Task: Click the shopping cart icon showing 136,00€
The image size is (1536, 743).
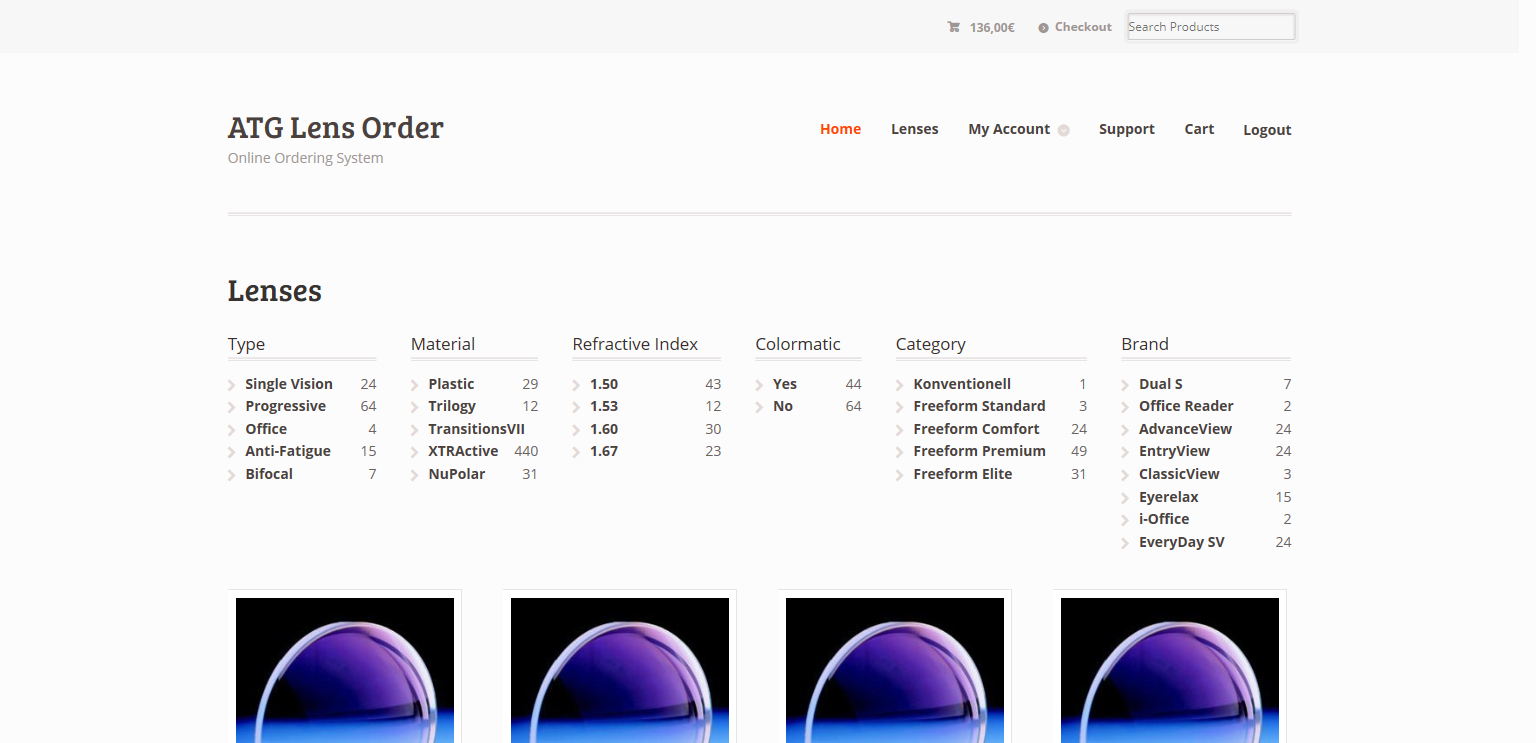Action: [953, 27]
